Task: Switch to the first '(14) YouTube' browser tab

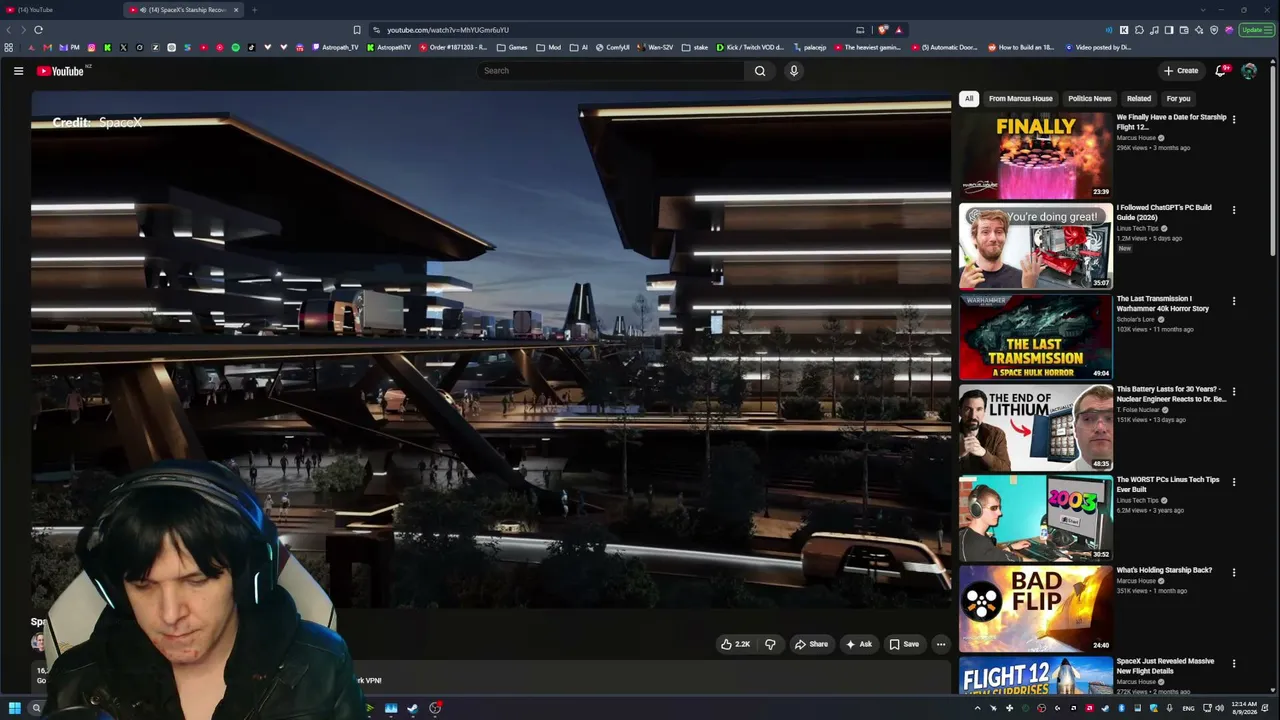Action: [62, 10]
